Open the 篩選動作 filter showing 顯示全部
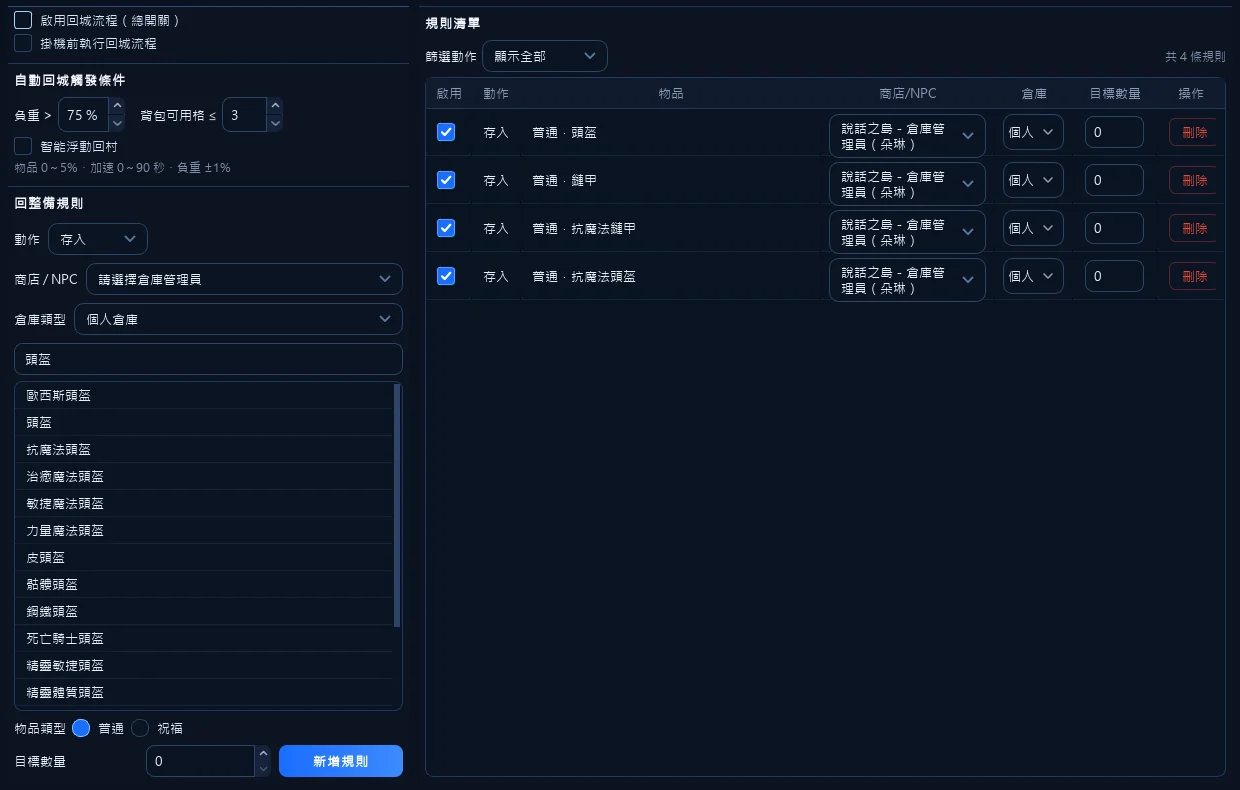1240x790 pixels. click(545, 56)
